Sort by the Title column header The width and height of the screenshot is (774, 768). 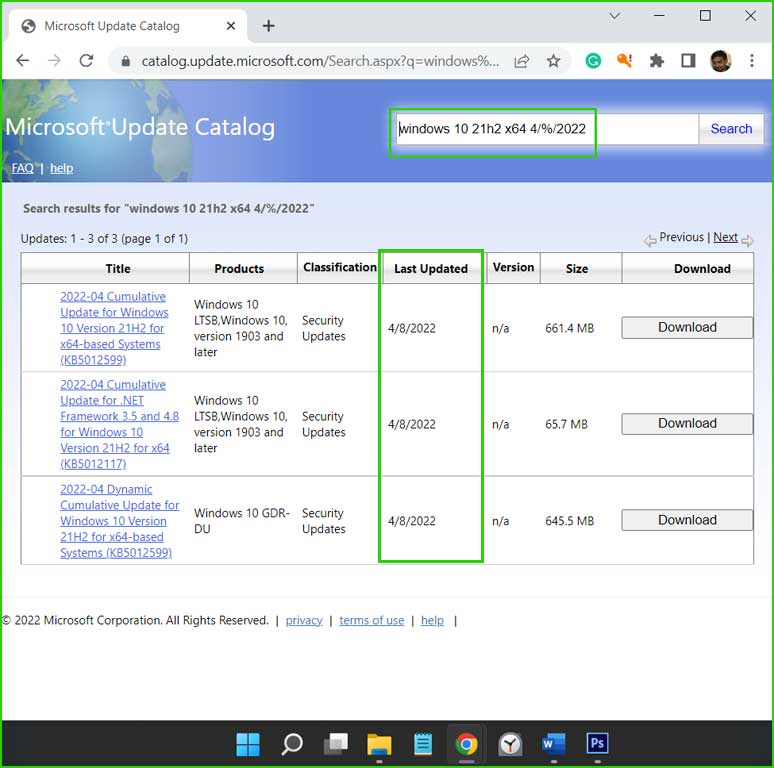(118, 269)
